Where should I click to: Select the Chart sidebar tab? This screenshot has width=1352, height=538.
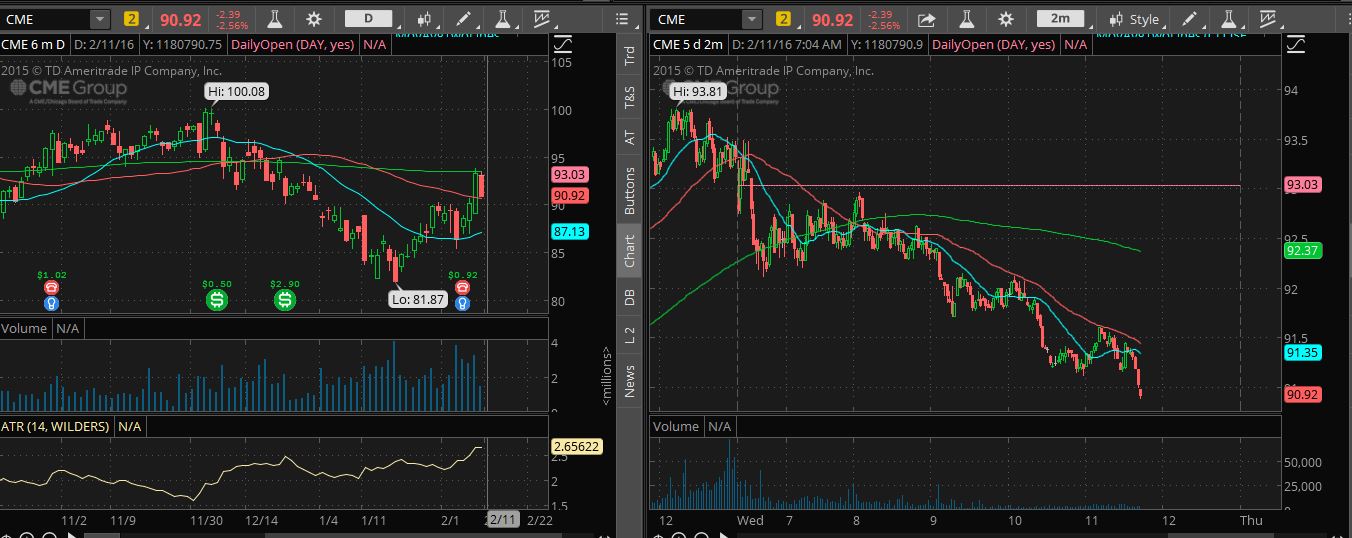[629, 252]
